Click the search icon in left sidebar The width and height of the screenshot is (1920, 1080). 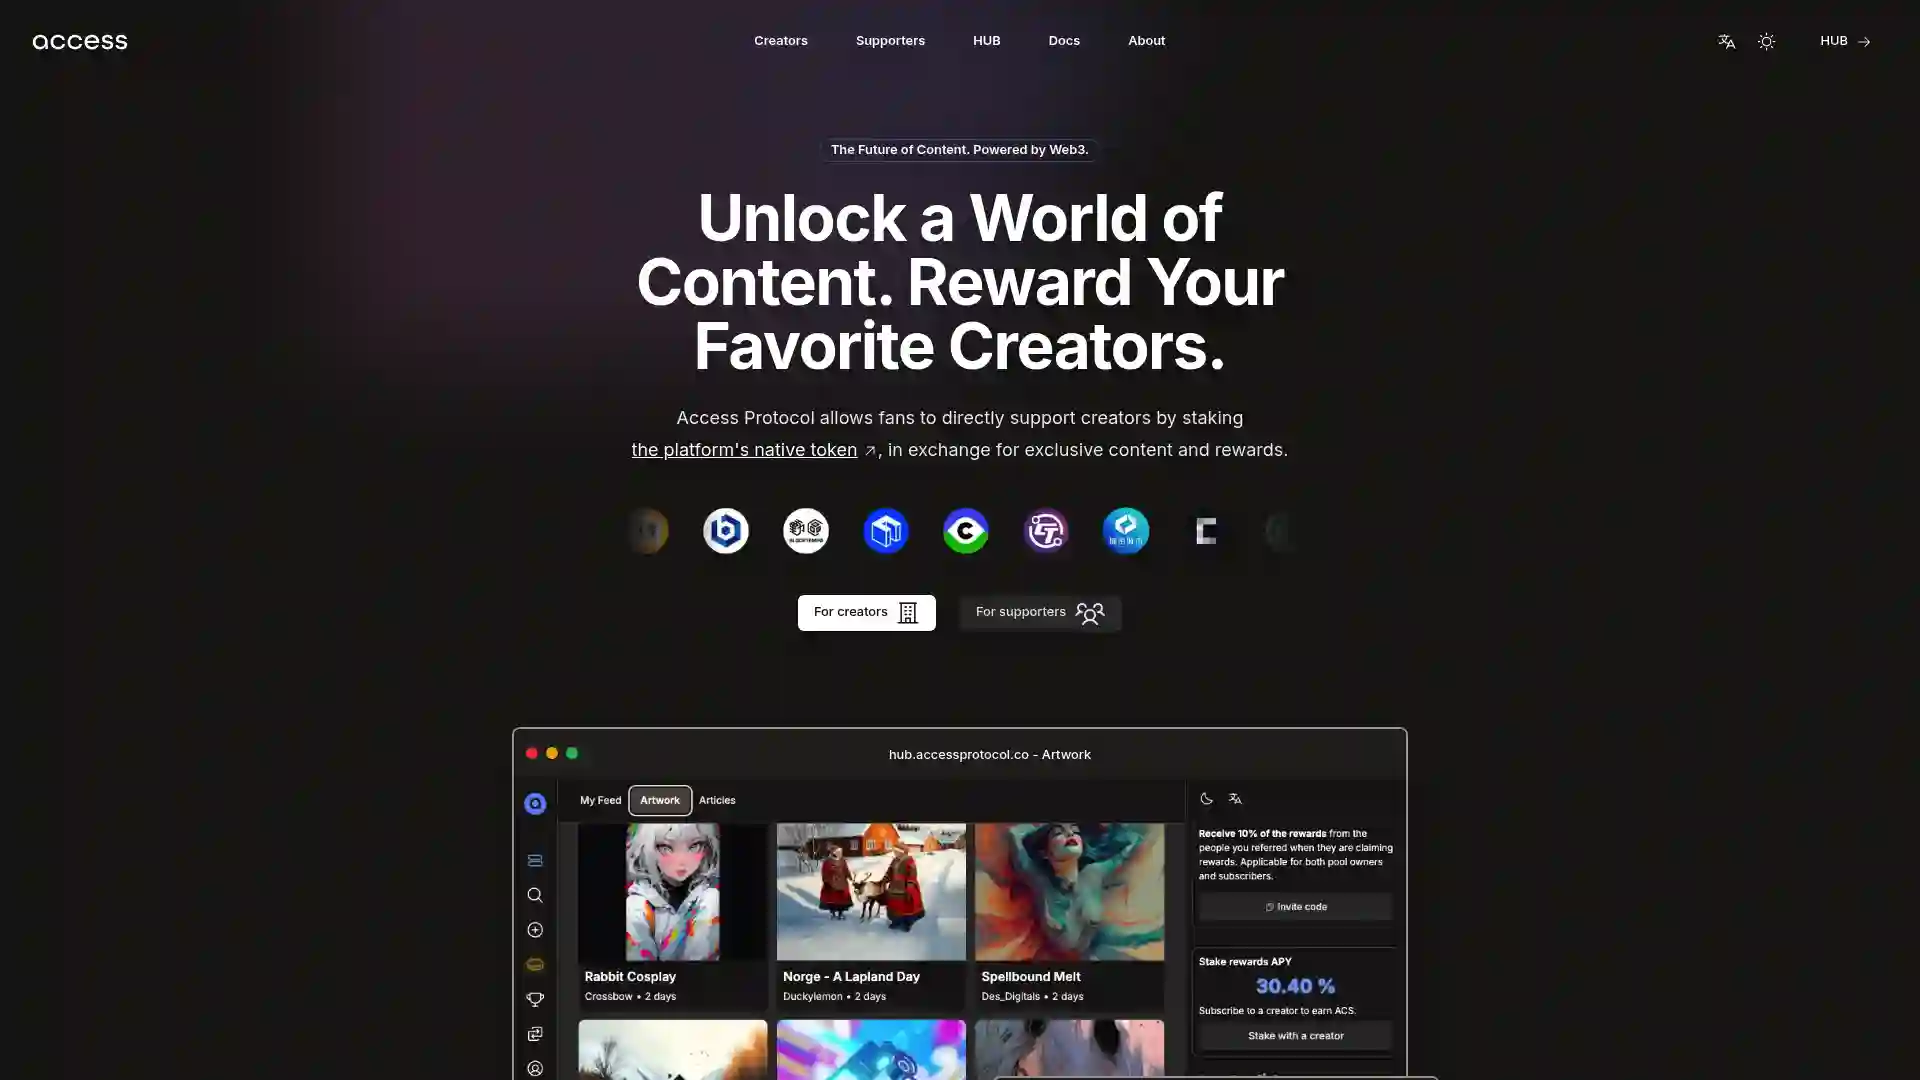[x=535, y=894]
